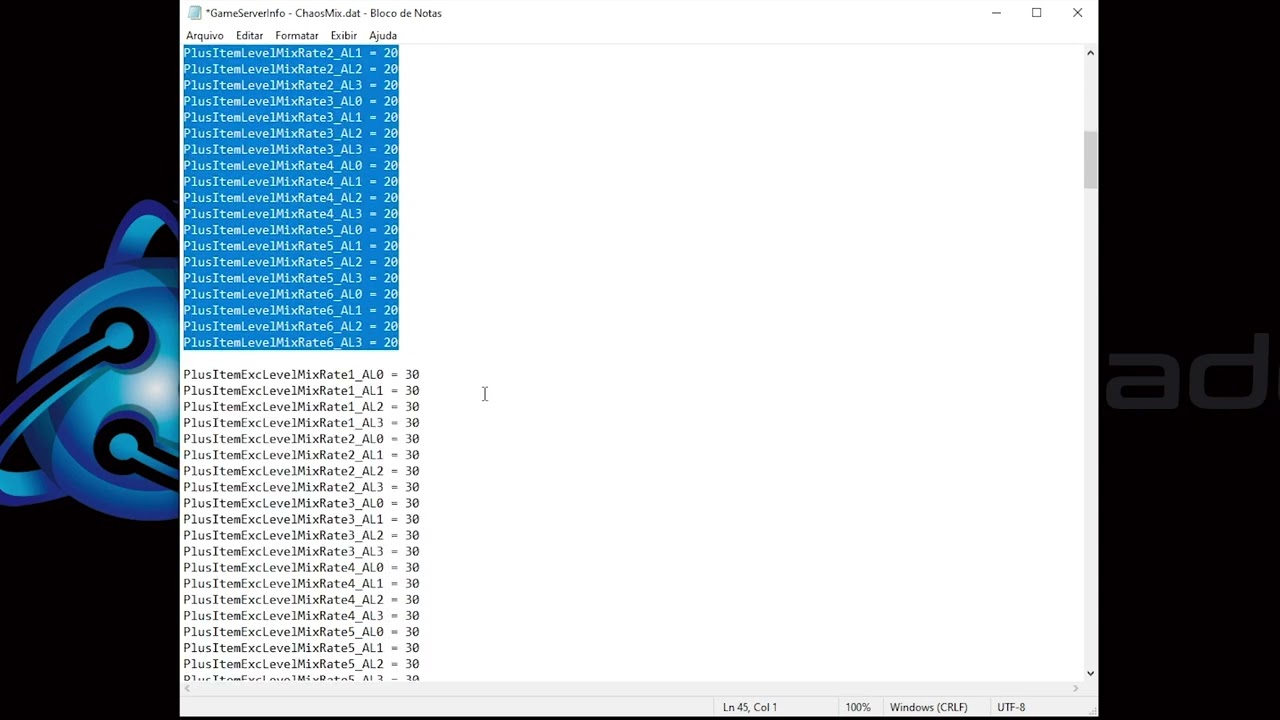
Task: Click line PlusItemLevelMixRate2_AL3 = 20
Action: click(291, 85)
